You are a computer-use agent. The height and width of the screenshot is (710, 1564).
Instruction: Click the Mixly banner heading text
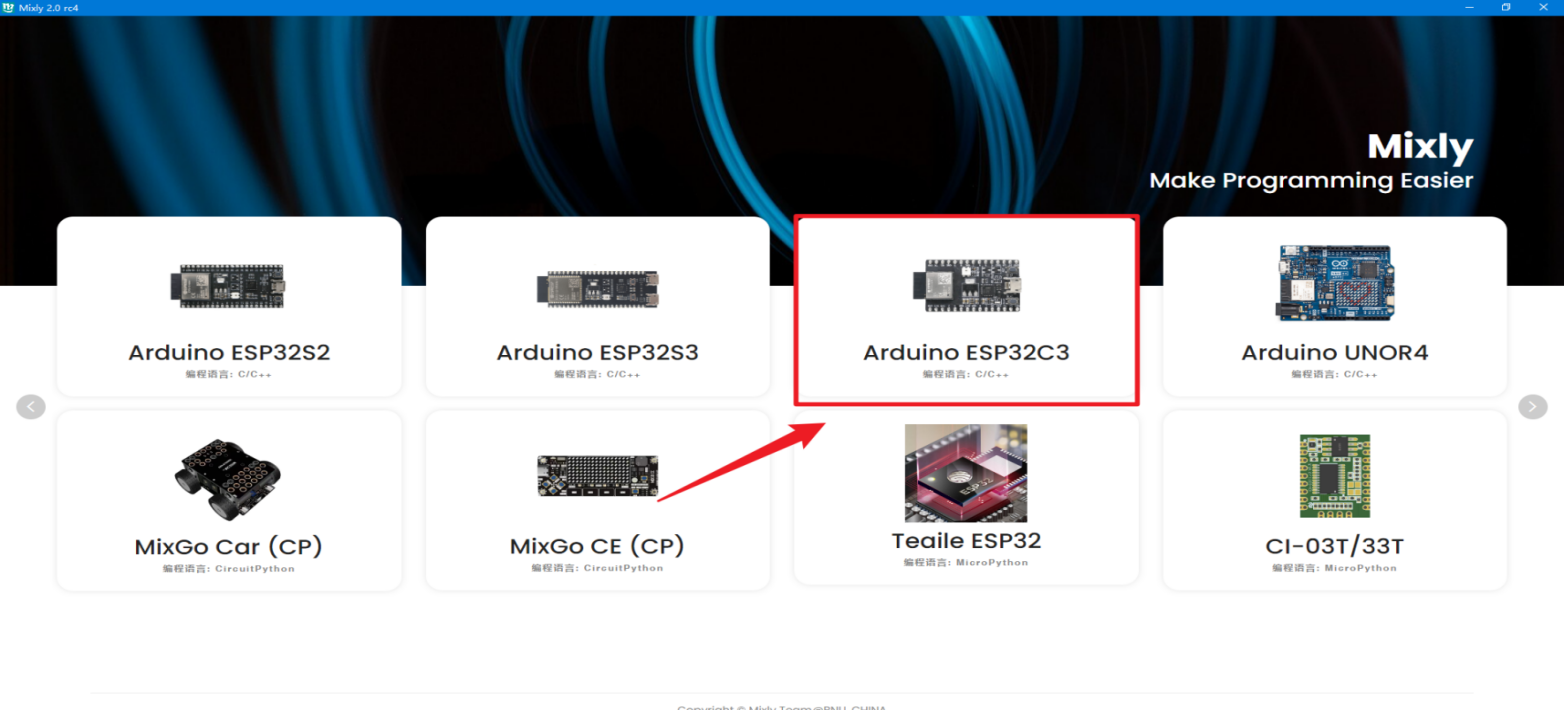point(1420,147)
